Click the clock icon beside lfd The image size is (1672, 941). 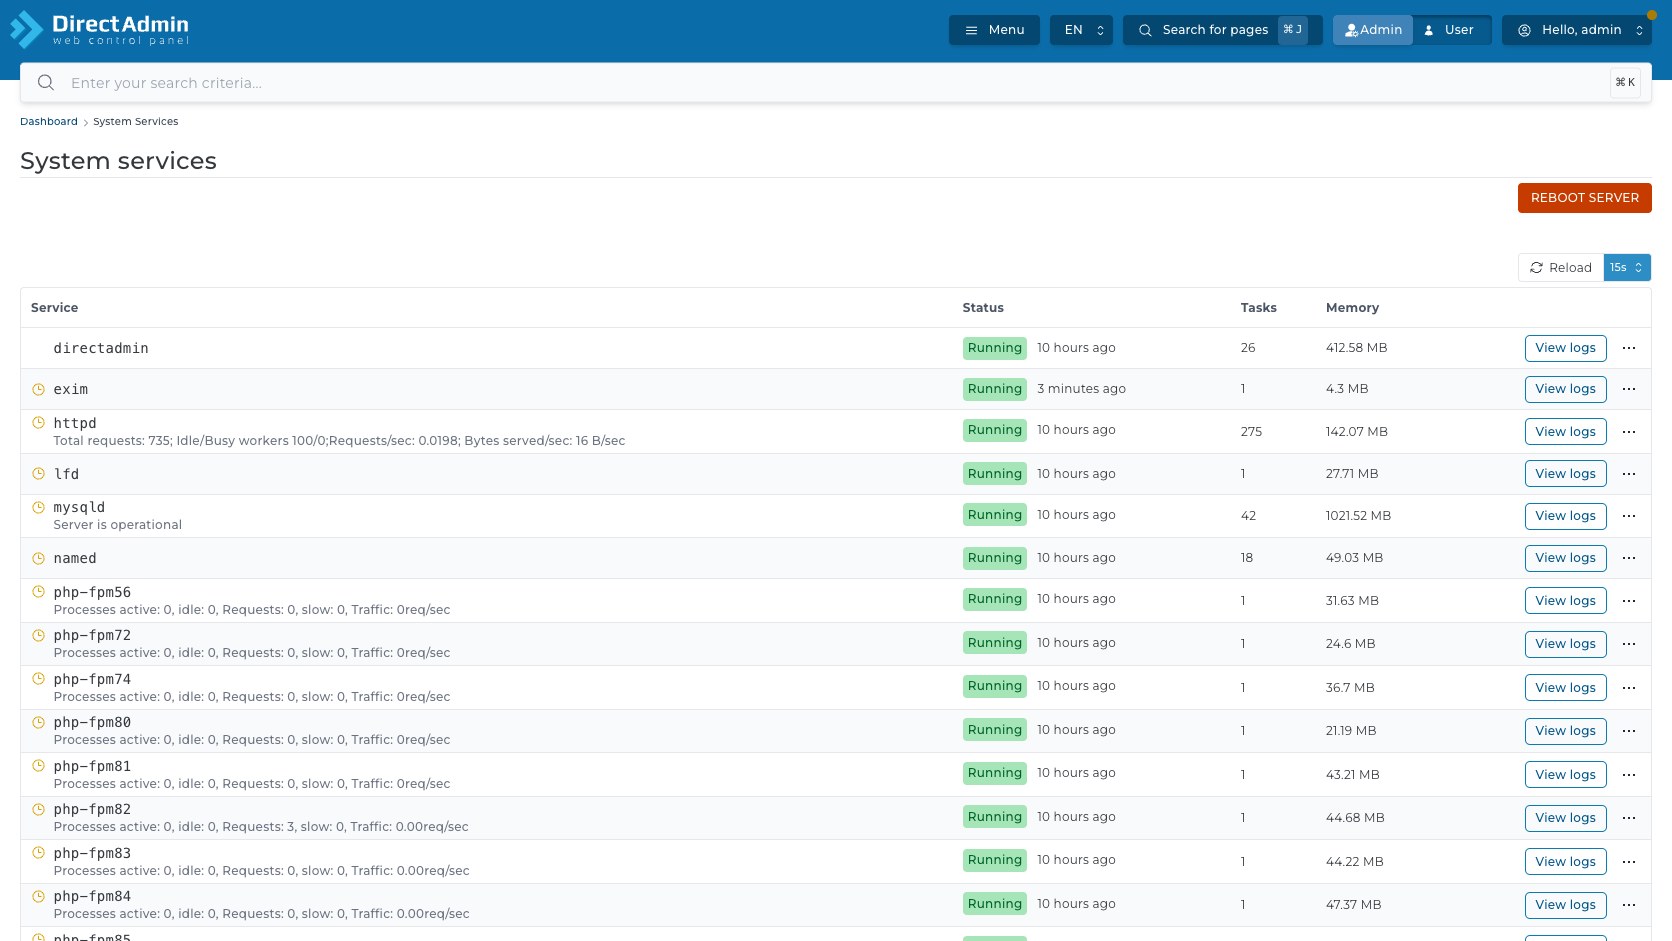[x=38, y=474]
